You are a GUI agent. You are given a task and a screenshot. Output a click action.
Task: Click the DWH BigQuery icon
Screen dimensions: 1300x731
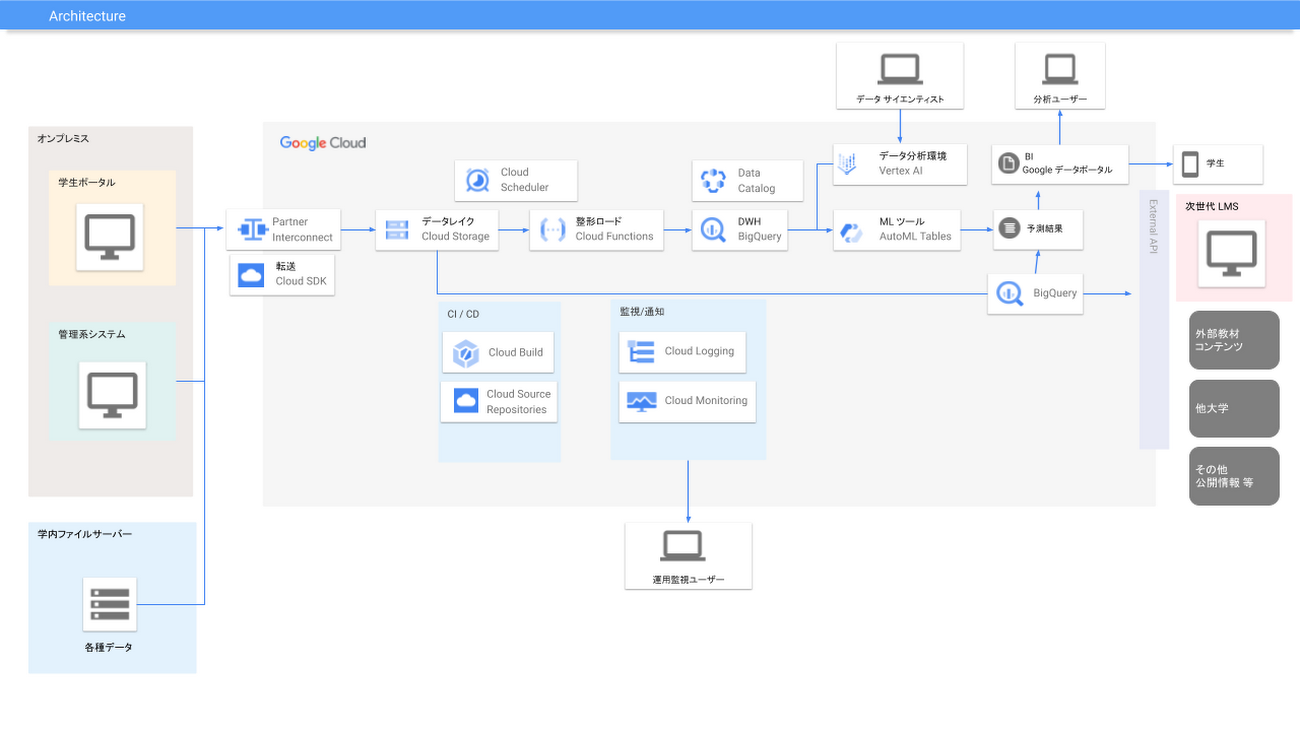tap(713, 229)
